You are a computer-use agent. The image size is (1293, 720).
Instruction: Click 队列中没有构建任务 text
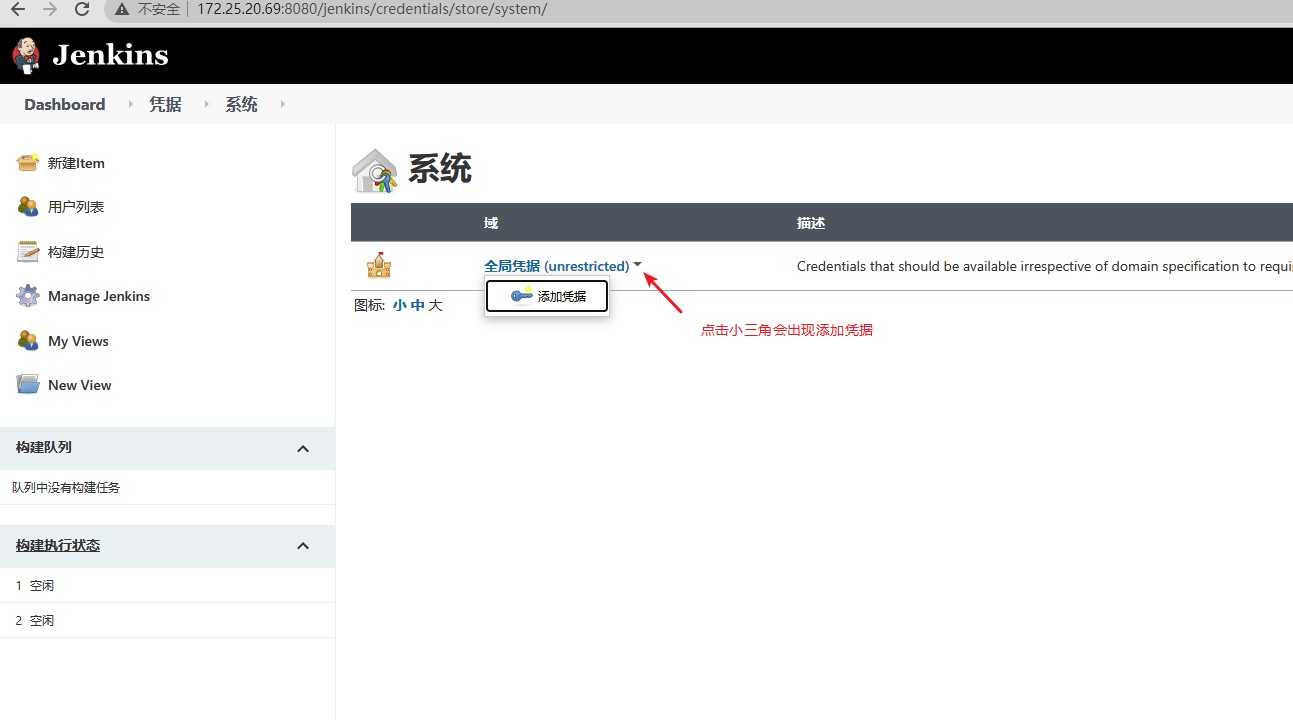[66, 488]
